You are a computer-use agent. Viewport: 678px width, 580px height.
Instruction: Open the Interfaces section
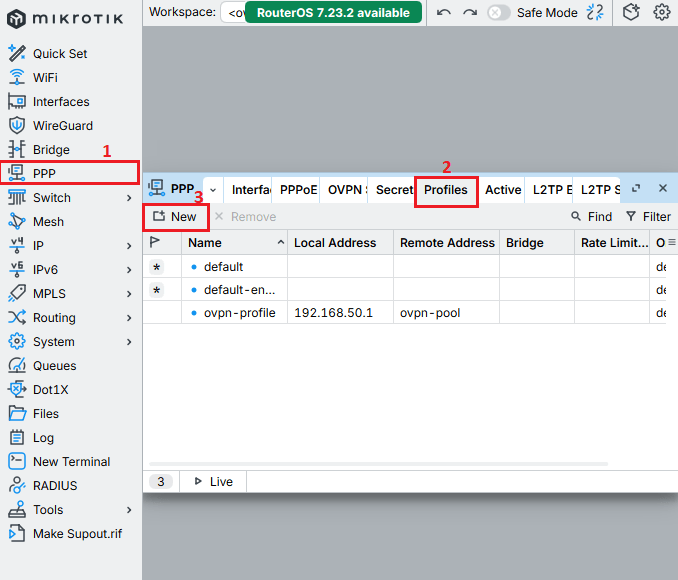49,102
